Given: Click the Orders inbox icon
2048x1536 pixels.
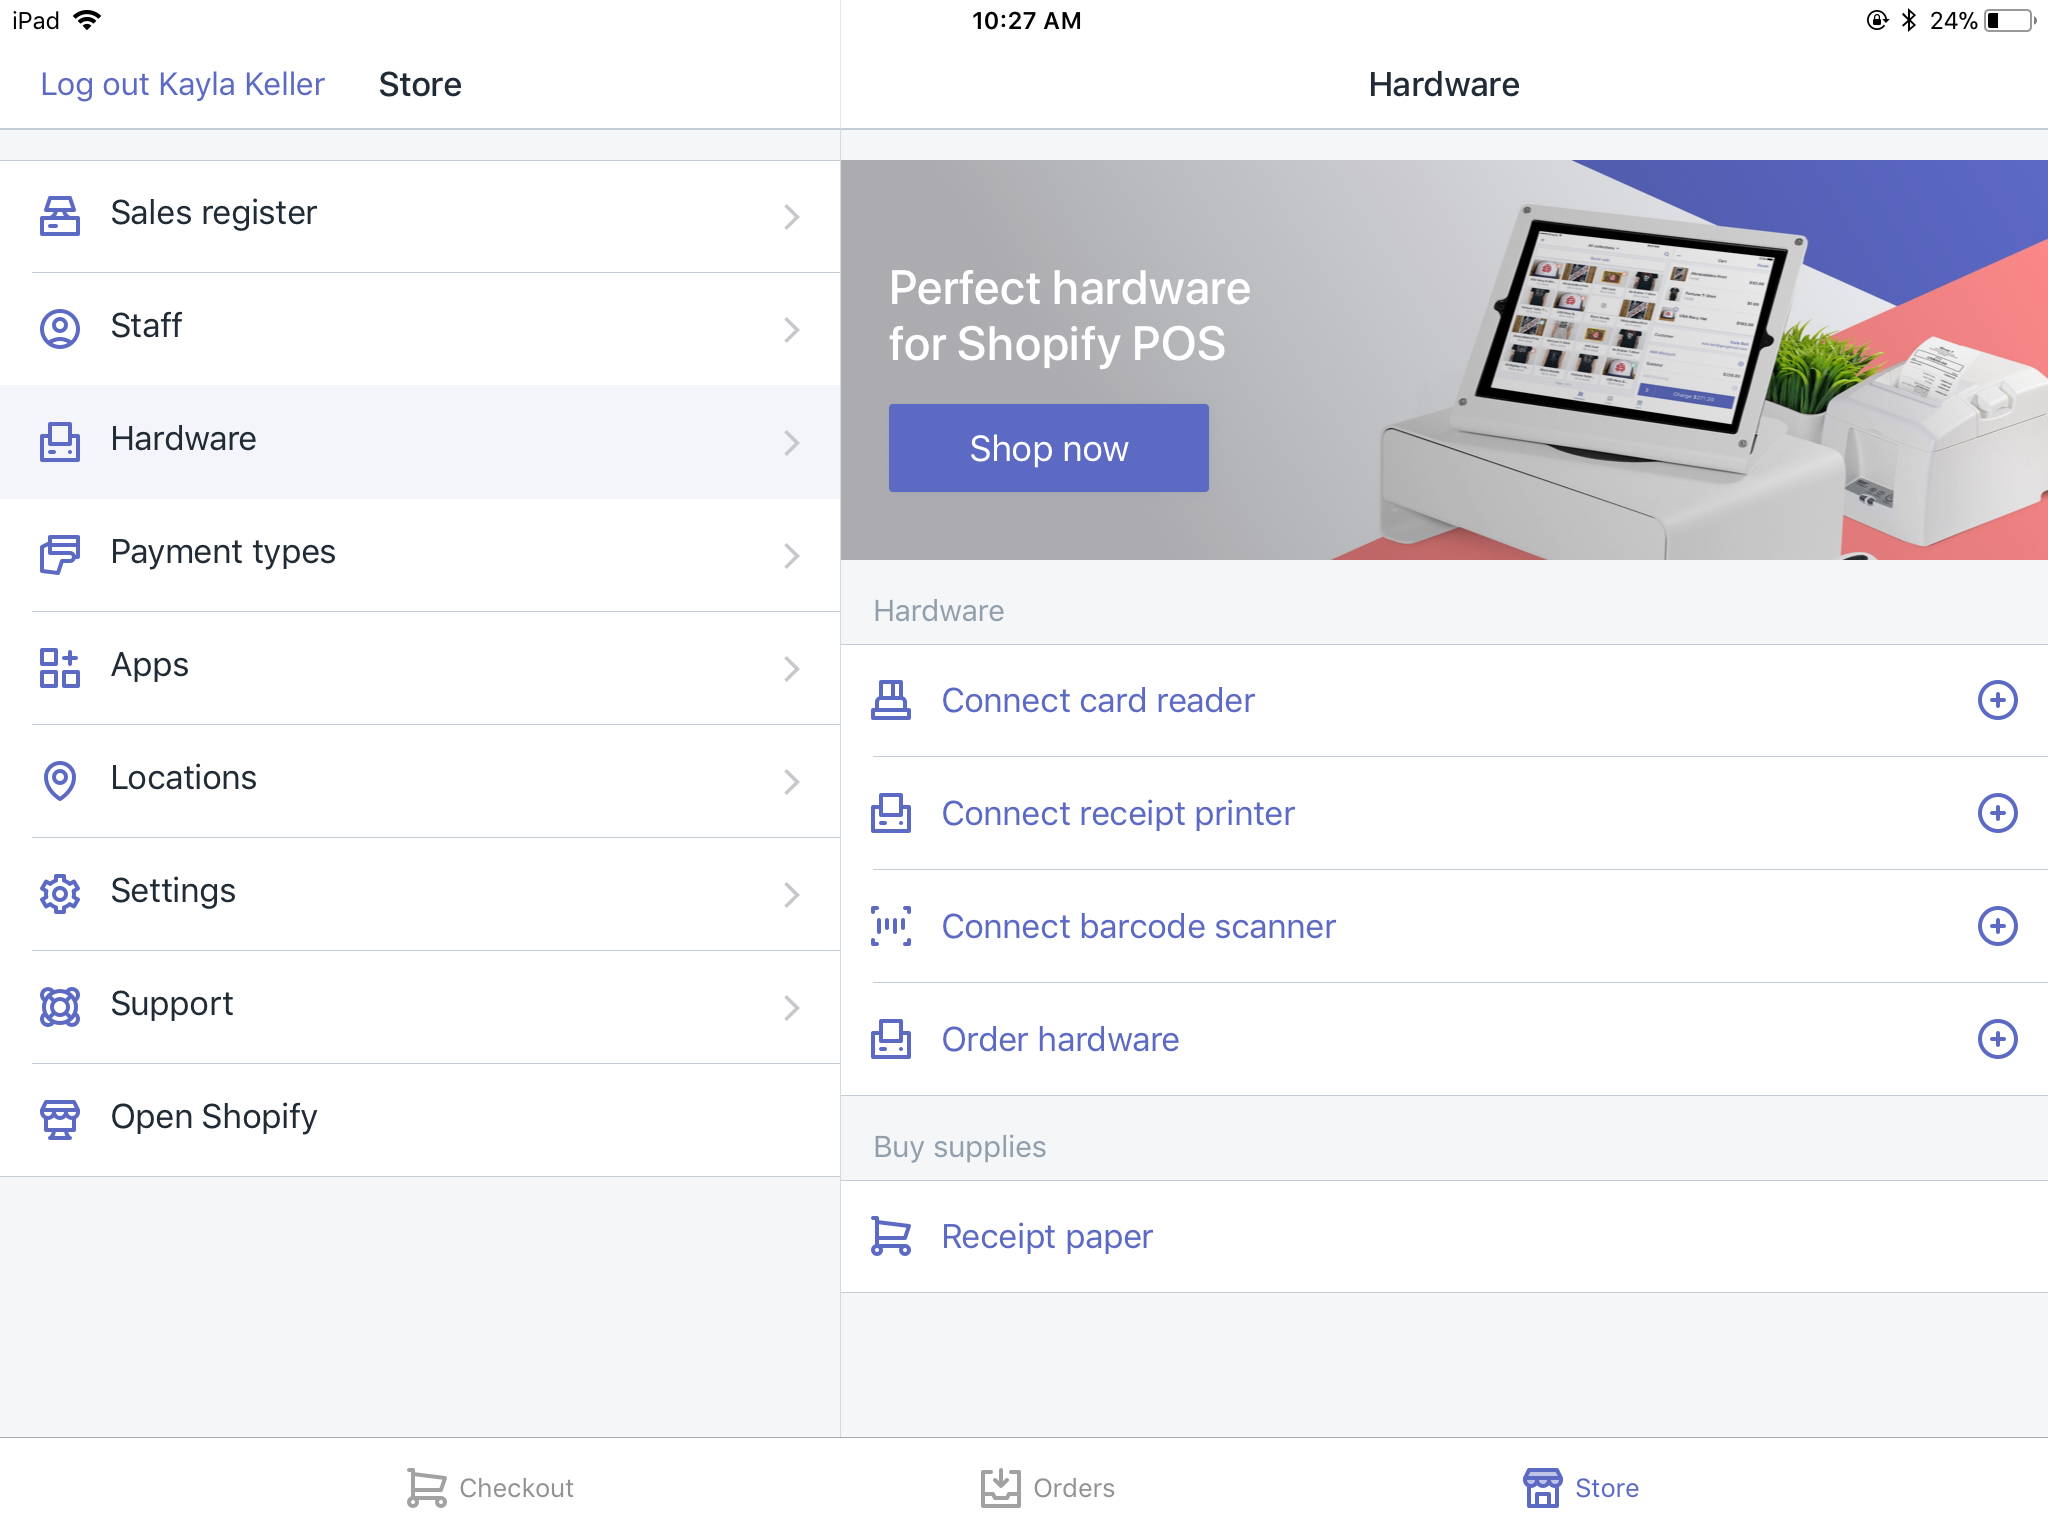Looking at the screenshot, I should pyautogui.click(x=1000, y=1488).
